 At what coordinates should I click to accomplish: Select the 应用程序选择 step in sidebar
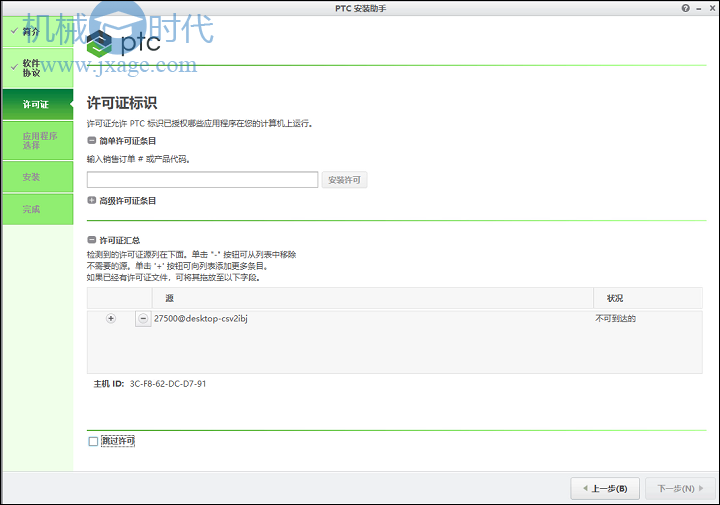[38, 140]
